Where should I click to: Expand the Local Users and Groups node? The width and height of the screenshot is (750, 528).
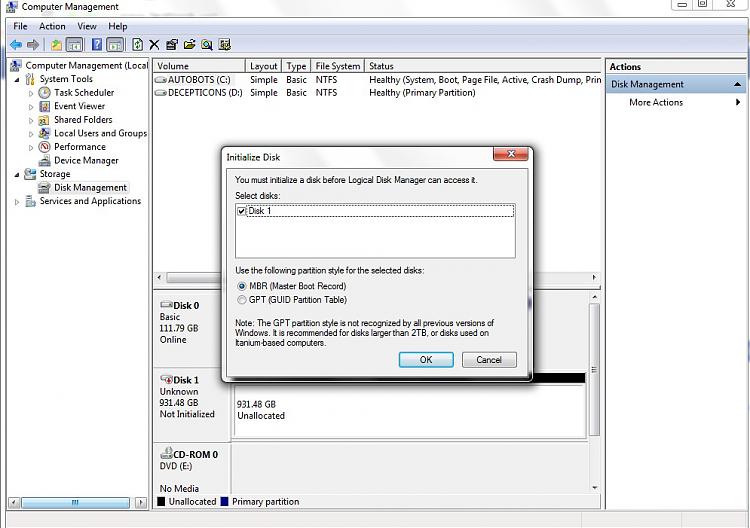pyautogui.click(x=31, y=134)
